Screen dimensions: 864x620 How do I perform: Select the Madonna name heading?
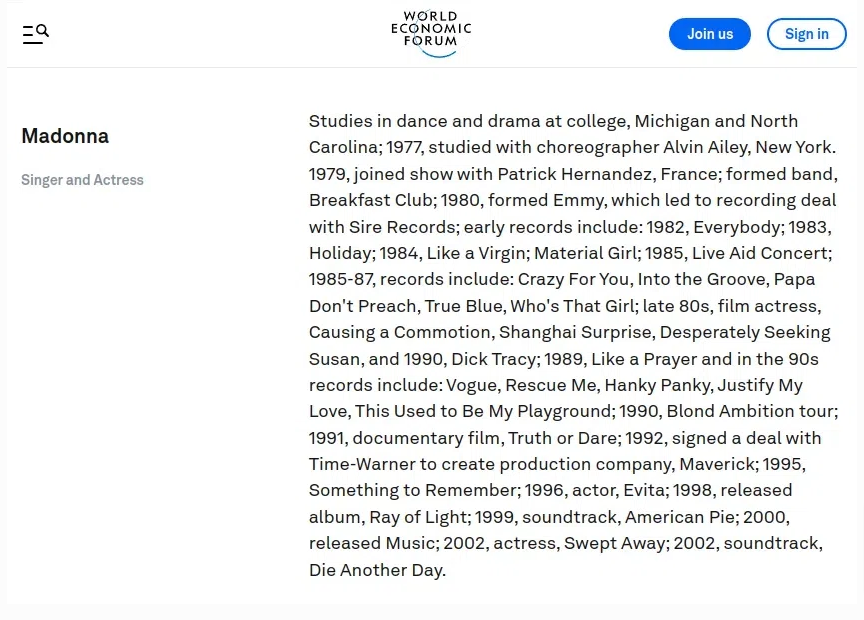coord(65,136)
